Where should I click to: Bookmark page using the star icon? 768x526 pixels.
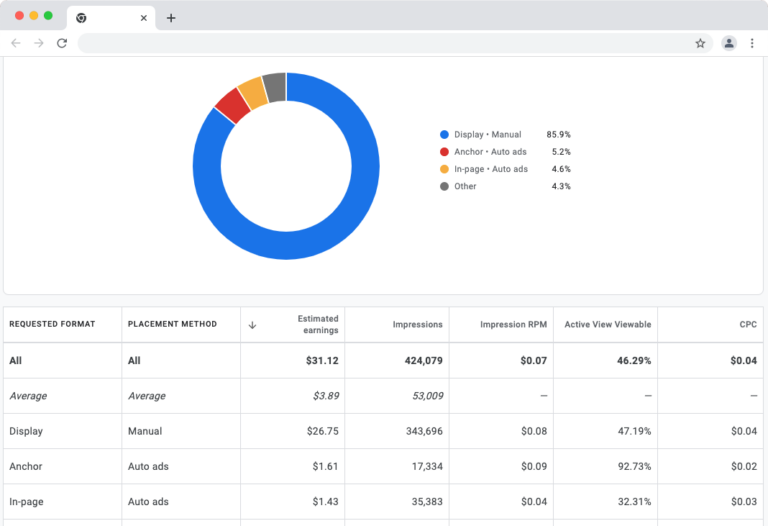click(x=700, y=43)
